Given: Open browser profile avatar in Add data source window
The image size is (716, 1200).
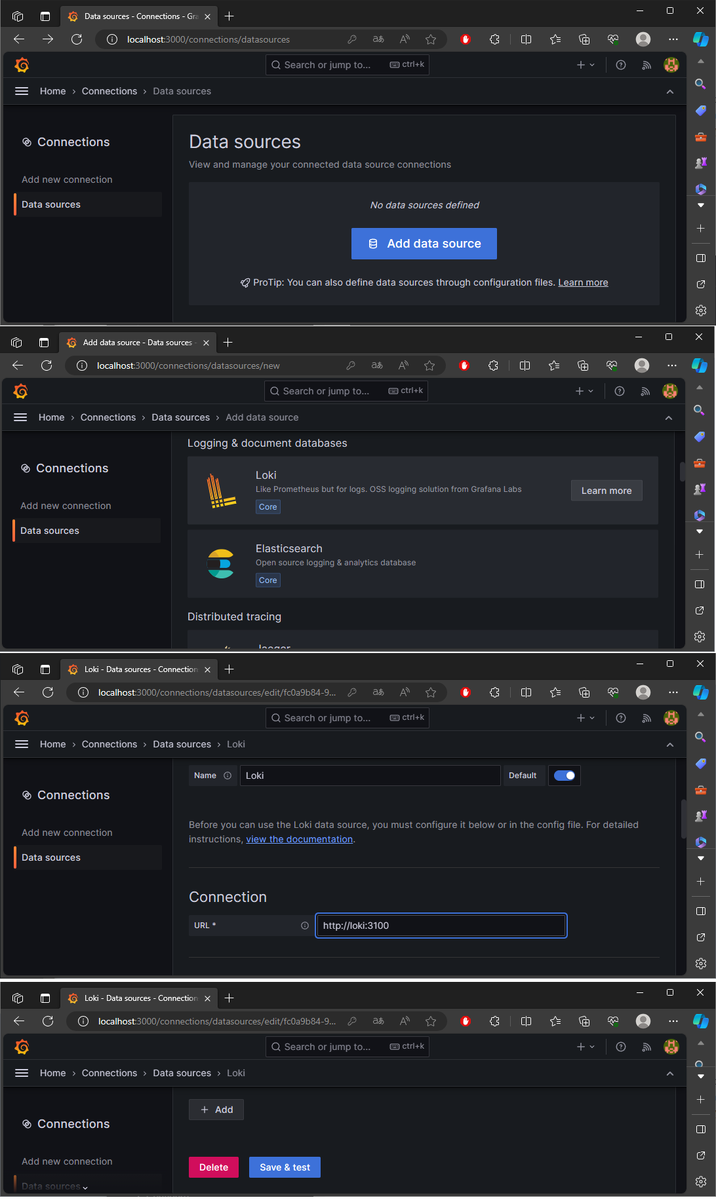Looking at the screenshot, I should [642, 365].
